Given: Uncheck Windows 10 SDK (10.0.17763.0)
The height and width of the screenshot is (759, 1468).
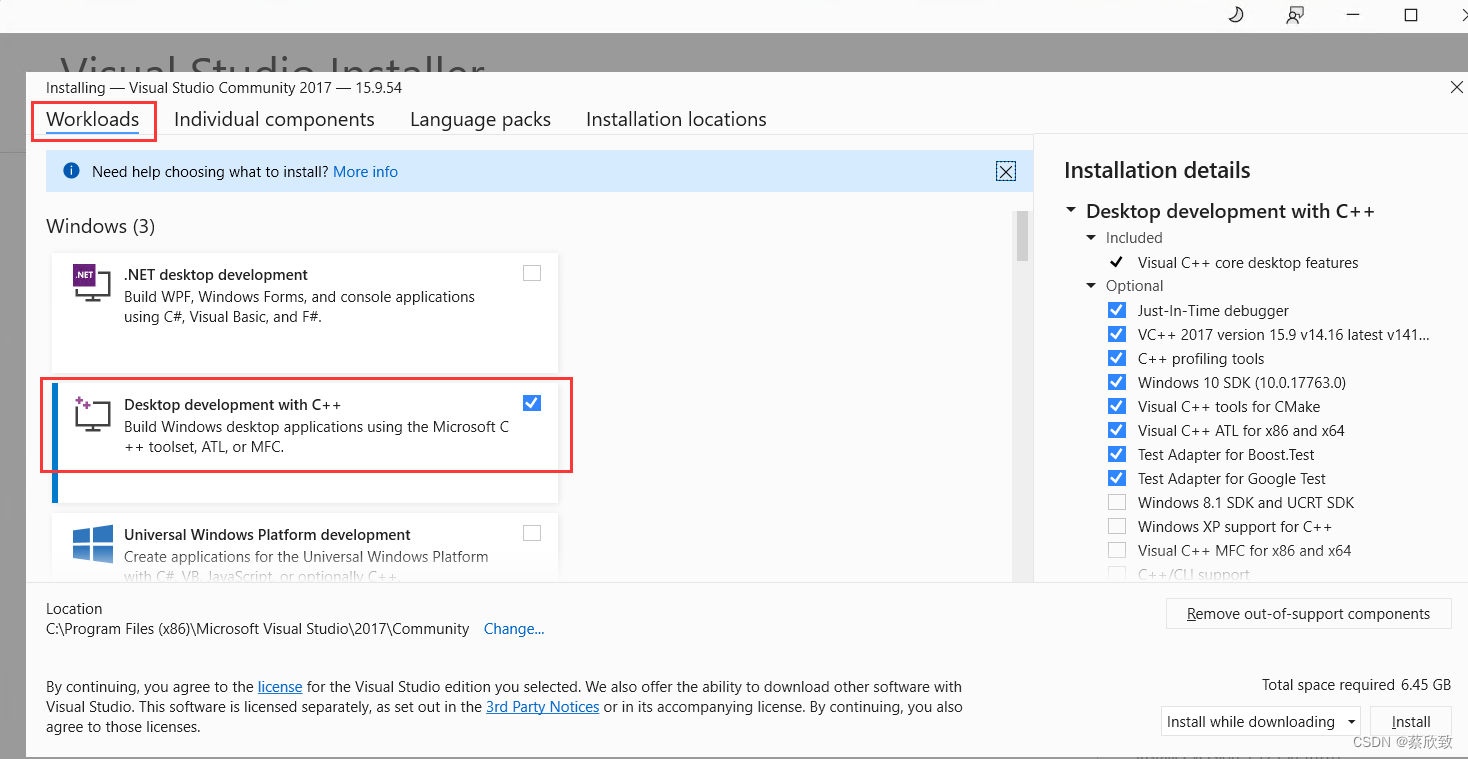Looking at the screenshot, I should 1117,382.
